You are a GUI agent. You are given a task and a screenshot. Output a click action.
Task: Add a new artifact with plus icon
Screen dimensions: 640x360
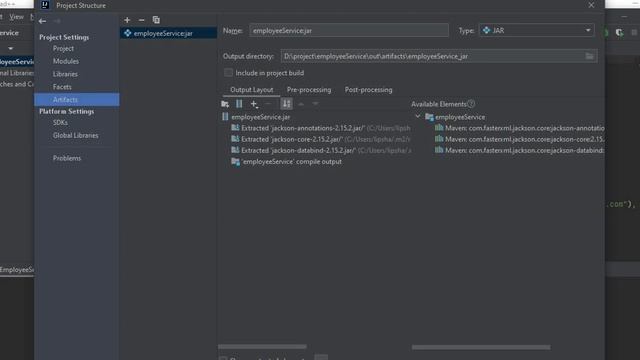coord(127,20)
